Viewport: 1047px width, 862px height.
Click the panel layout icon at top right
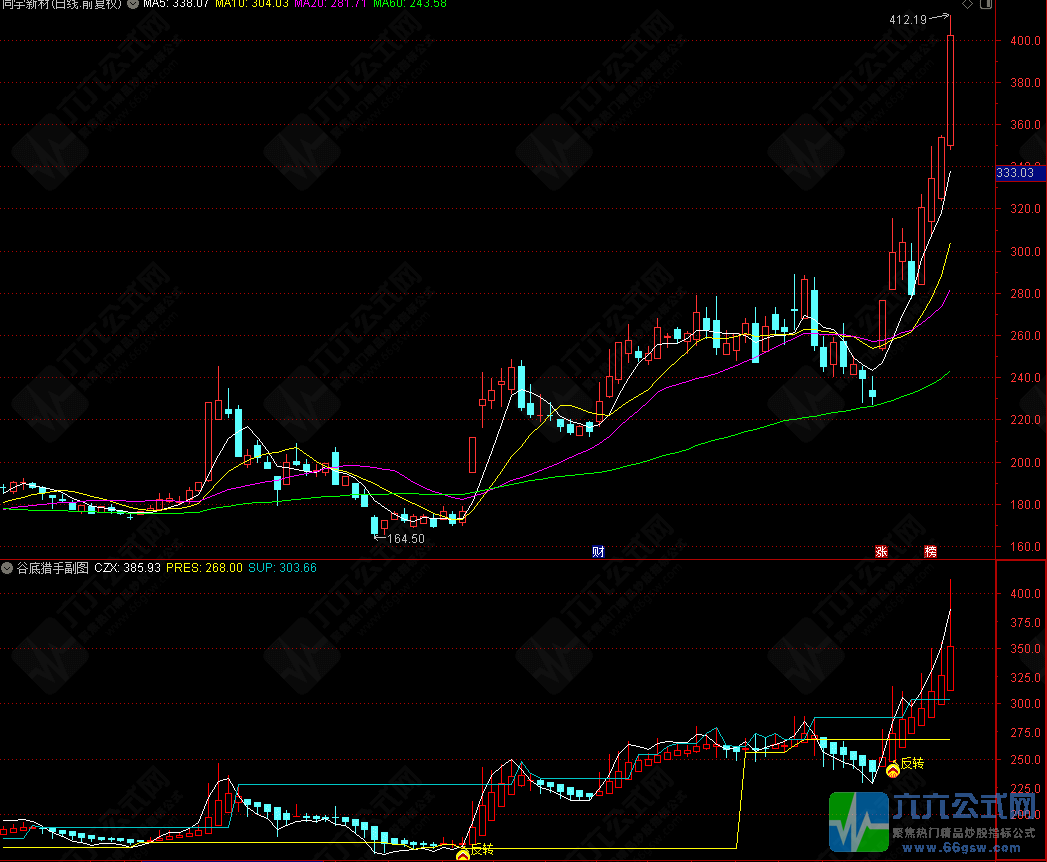986,4
